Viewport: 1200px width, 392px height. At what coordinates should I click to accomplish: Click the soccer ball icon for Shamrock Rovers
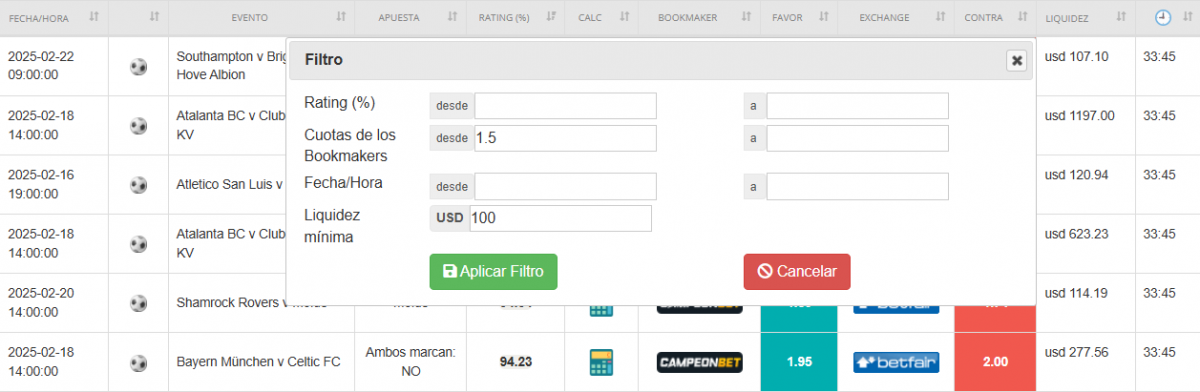(138, 302)
